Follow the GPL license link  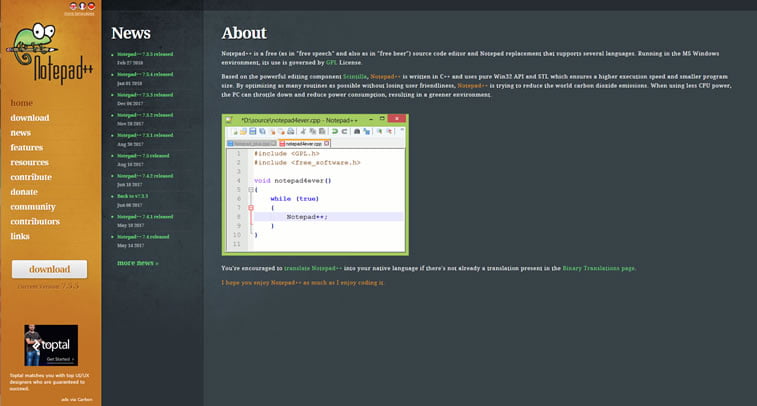coord(331,62)
